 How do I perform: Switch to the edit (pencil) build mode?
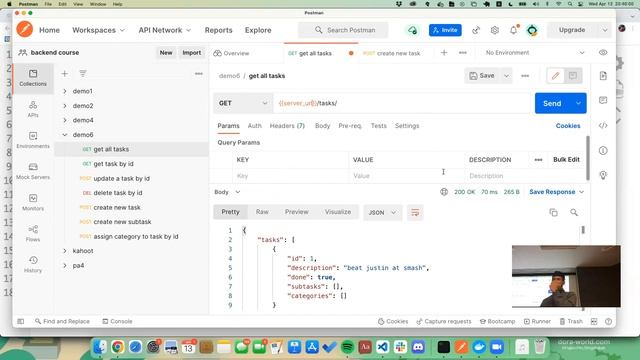click(x=556, y=76)
